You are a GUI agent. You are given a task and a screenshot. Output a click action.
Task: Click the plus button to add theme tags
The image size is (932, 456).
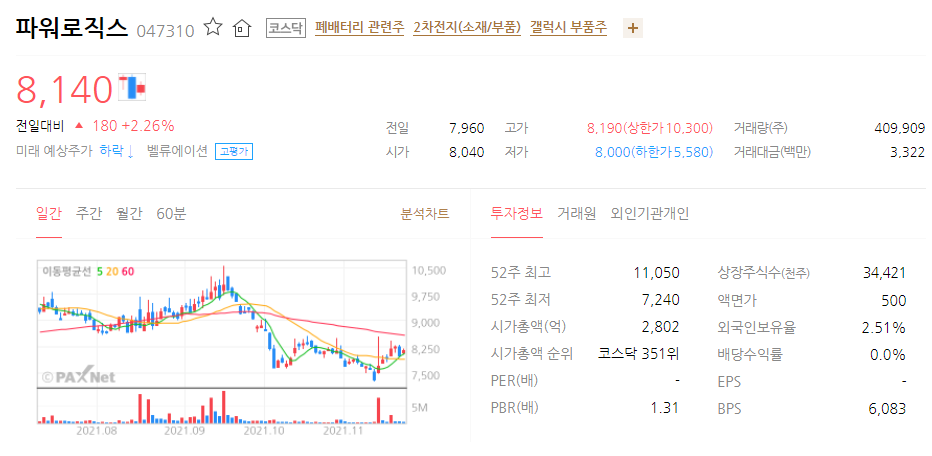click(x=632, y=28)
